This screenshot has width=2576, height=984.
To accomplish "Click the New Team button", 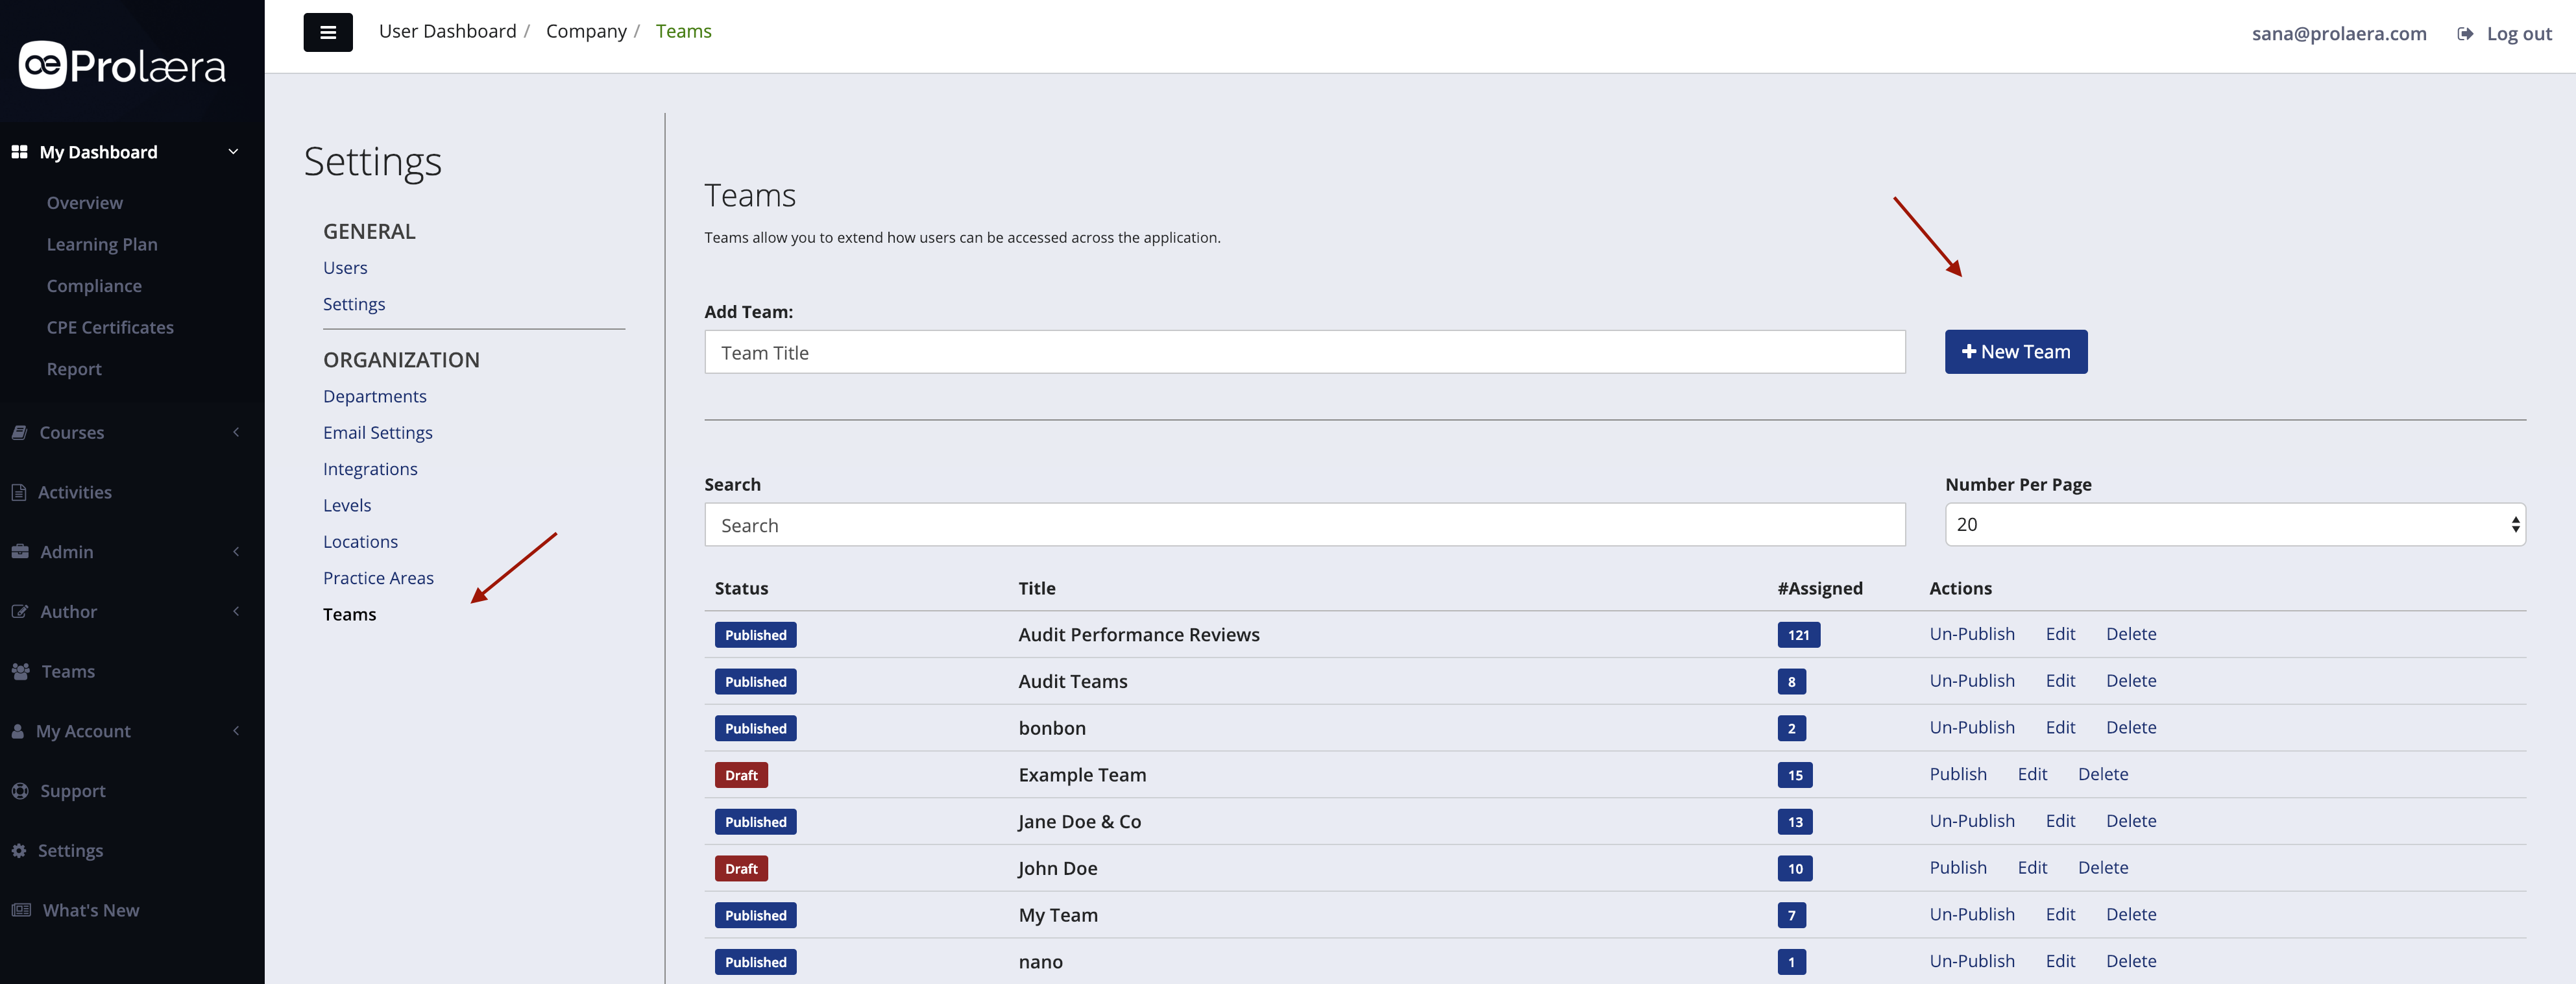I will pos(2016,352).
